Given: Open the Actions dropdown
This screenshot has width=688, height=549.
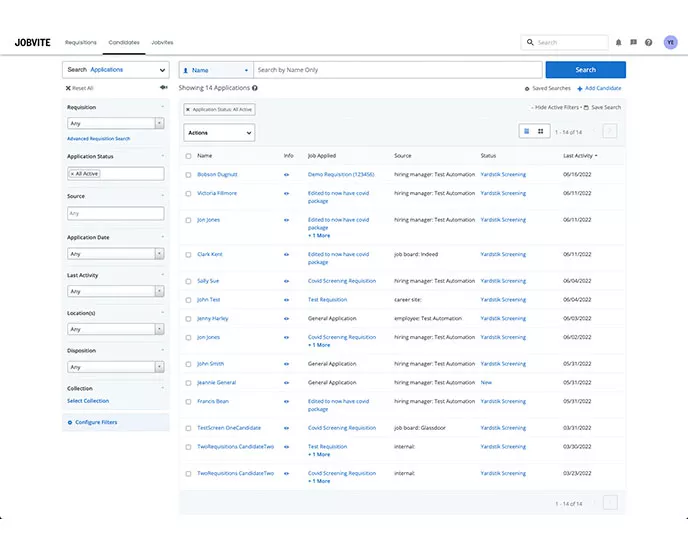Looking at the screenshot, I should tap(219, 132).
